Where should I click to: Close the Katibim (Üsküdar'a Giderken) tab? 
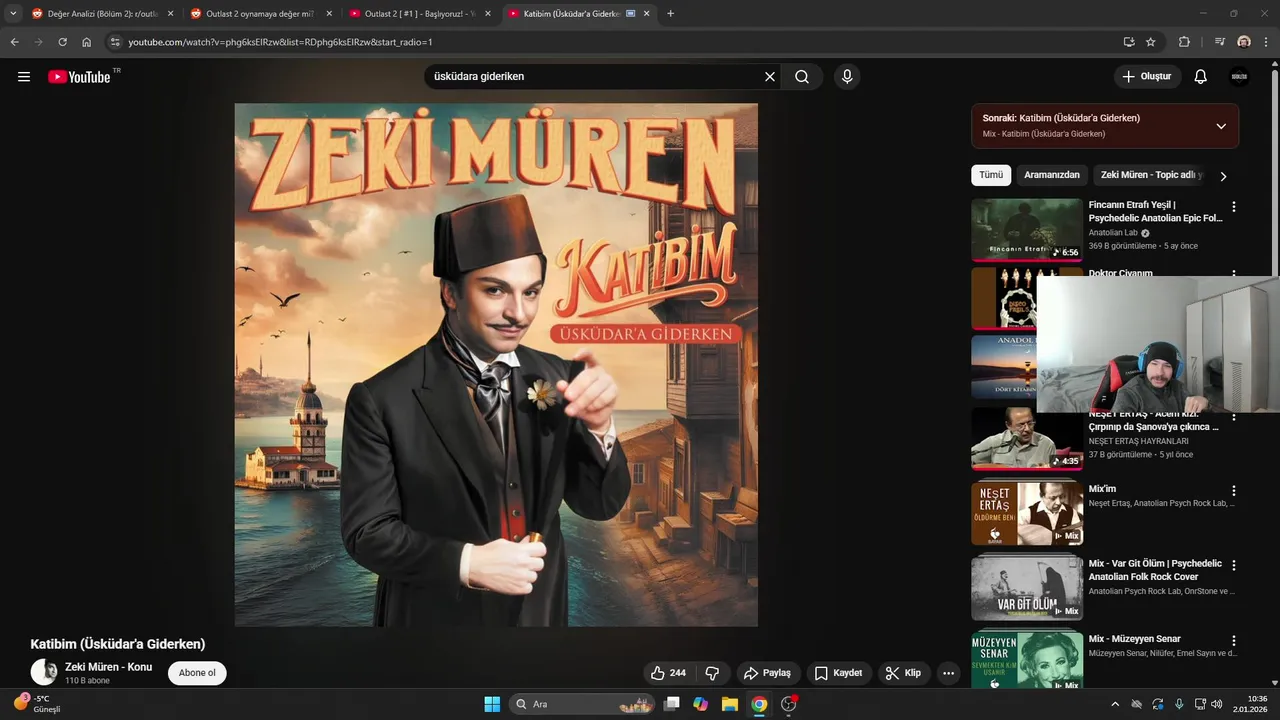click(647, 14)
